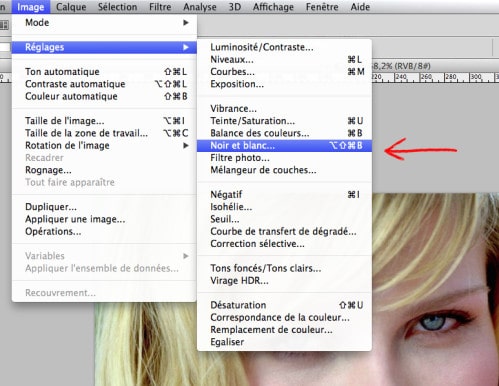Open Vibrance adjustment
Image resolution: width=499 pixels, height=386 pixels.
284,109
